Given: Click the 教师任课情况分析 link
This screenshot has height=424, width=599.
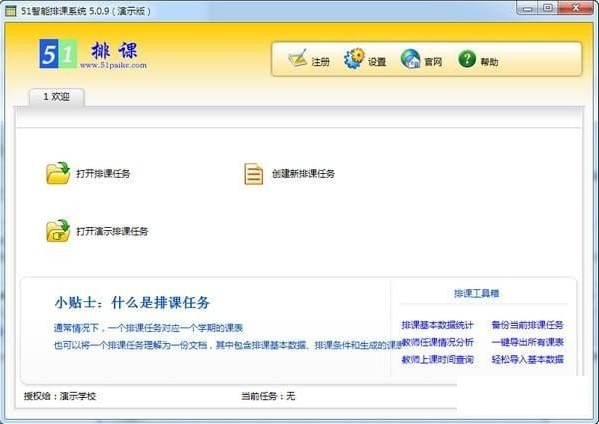Looking at the screenshot, I should point(438,342).
